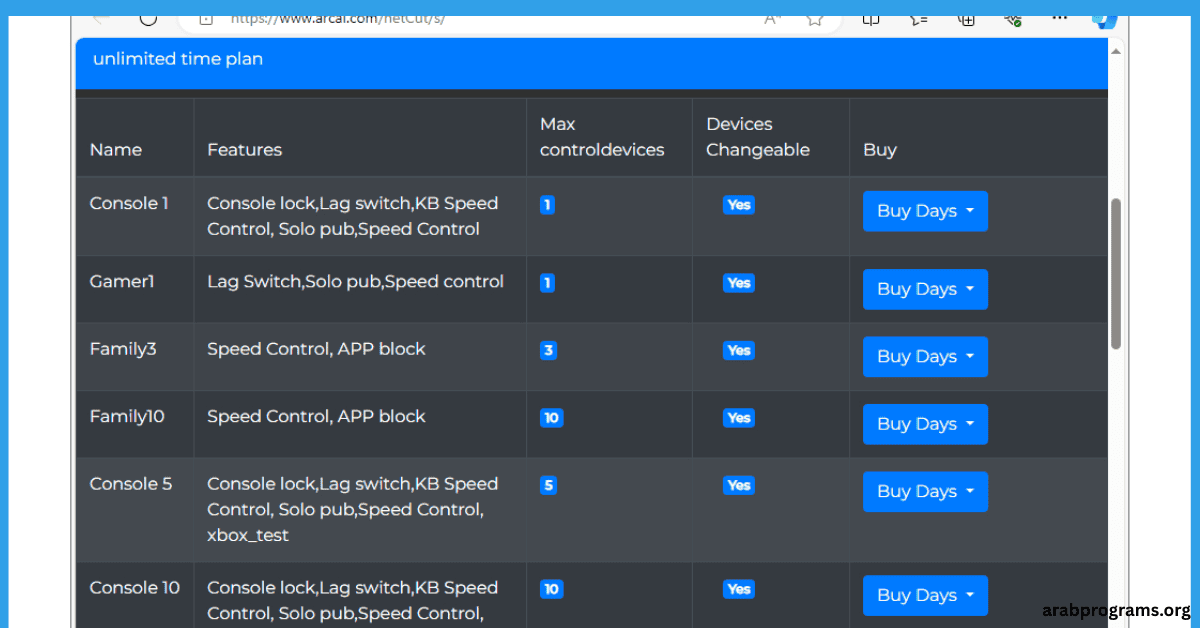Click the Yes badge in Console 1 row

tap(739, 205)
